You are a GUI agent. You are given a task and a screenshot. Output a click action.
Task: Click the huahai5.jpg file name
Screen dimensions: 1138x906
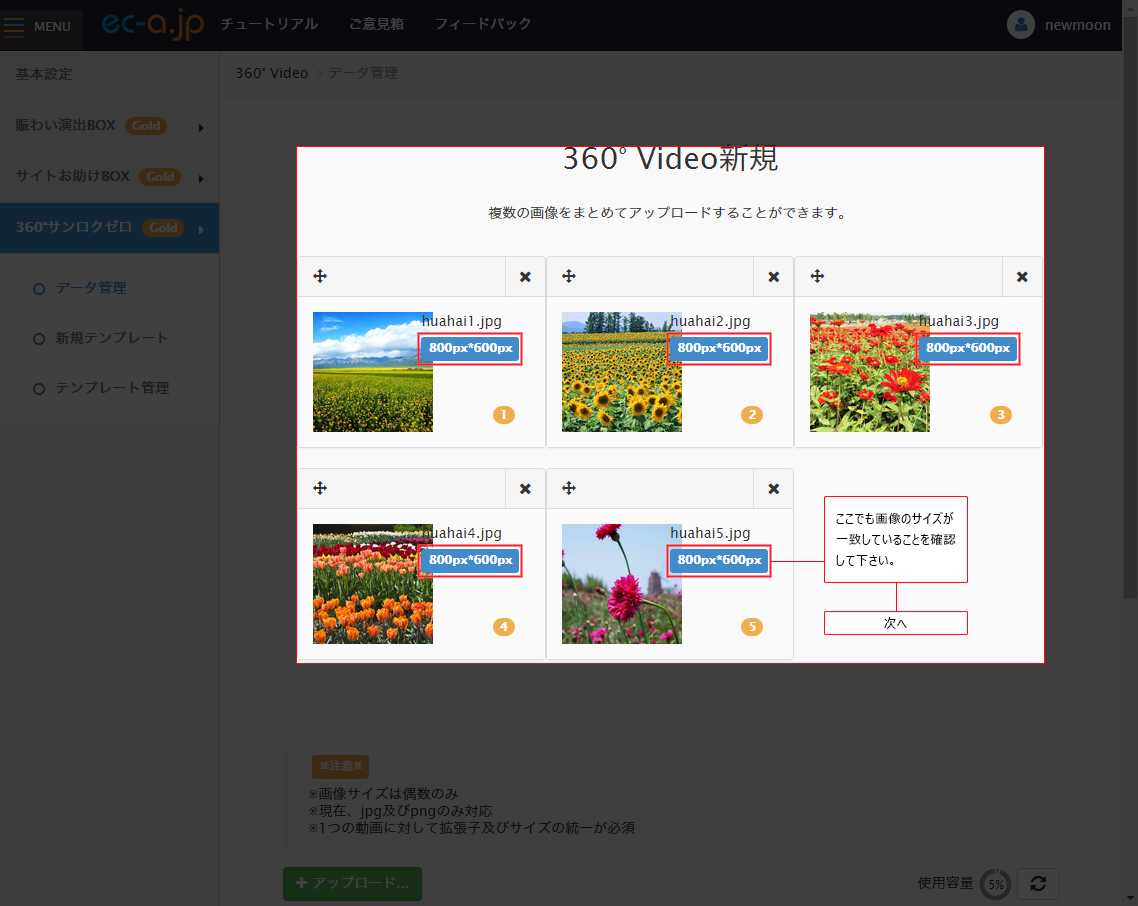711,533
